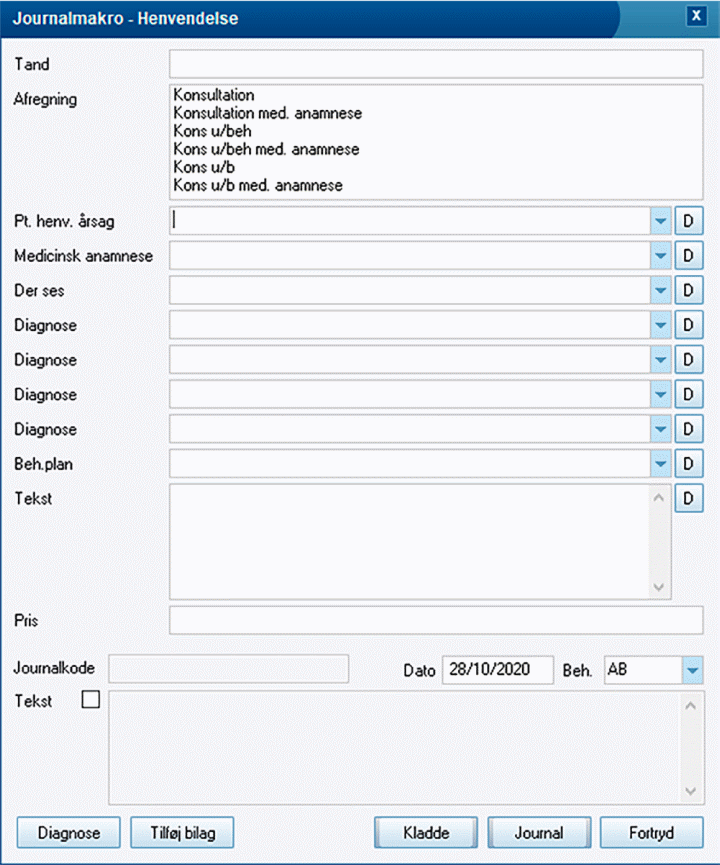Click the D button beside Pt. henv. årsag

pos(688,221)
